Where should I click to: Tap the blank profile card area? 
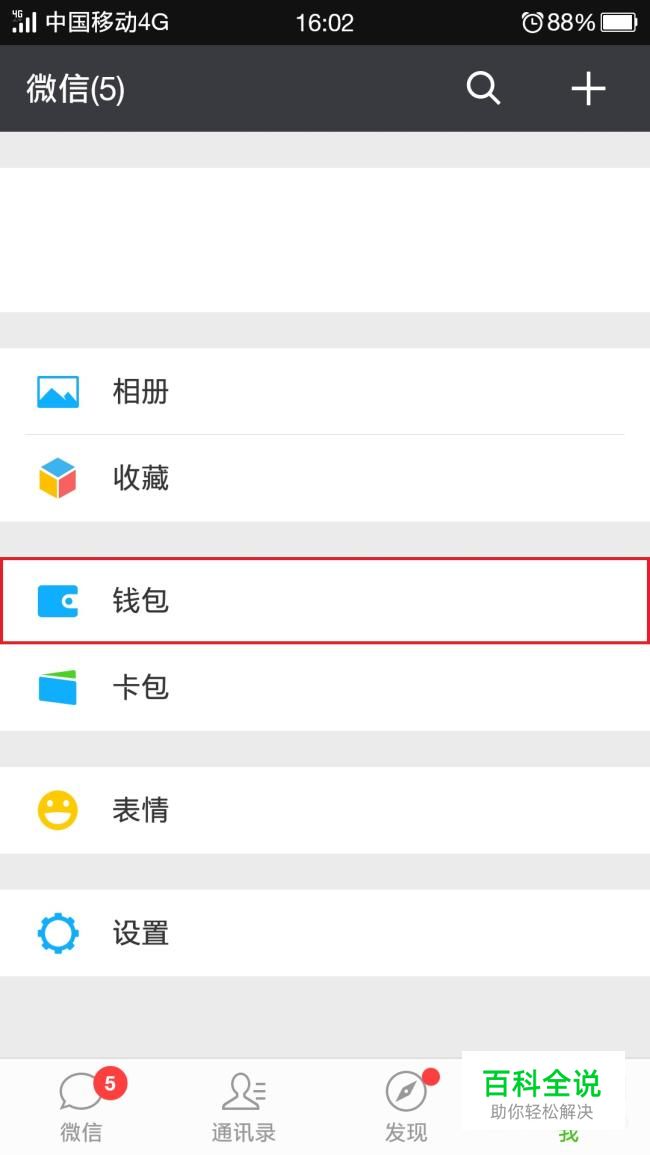pos(325,240)
